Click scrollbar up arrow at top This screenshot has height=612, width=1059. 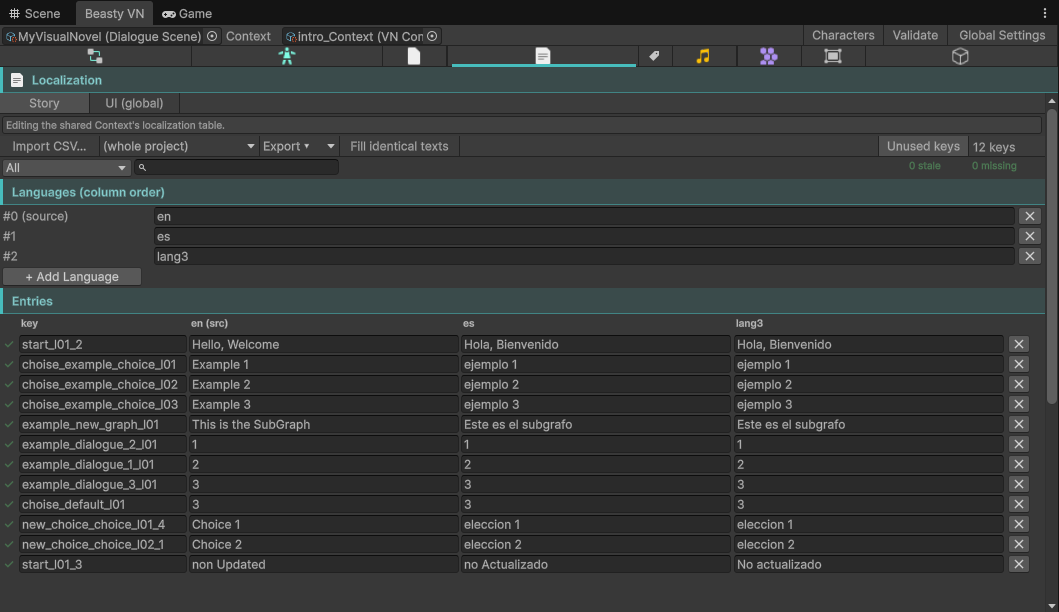click(1052, 101)
